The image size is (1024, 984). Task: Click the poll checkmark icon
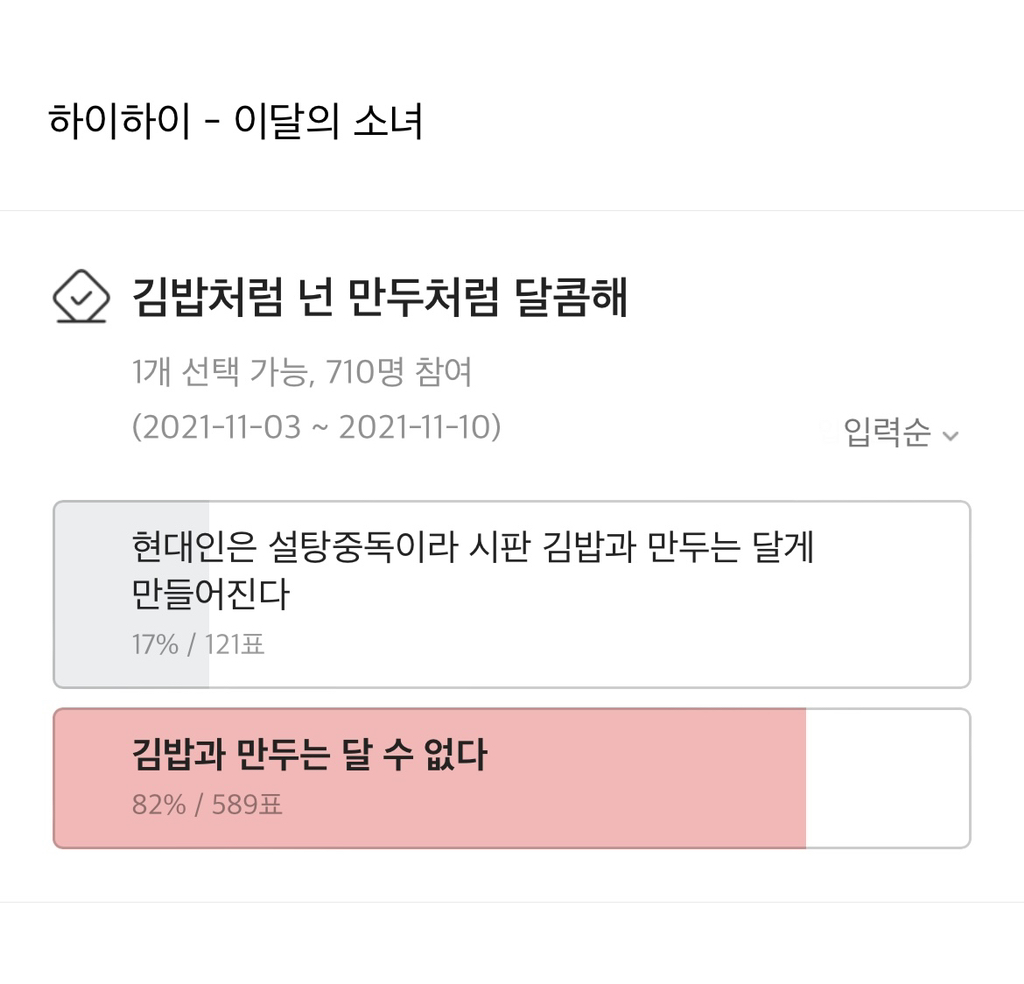80,298
